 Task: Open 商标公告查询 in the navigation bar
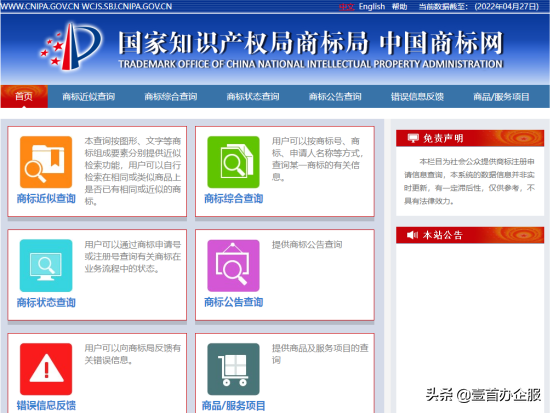[335, 97]
